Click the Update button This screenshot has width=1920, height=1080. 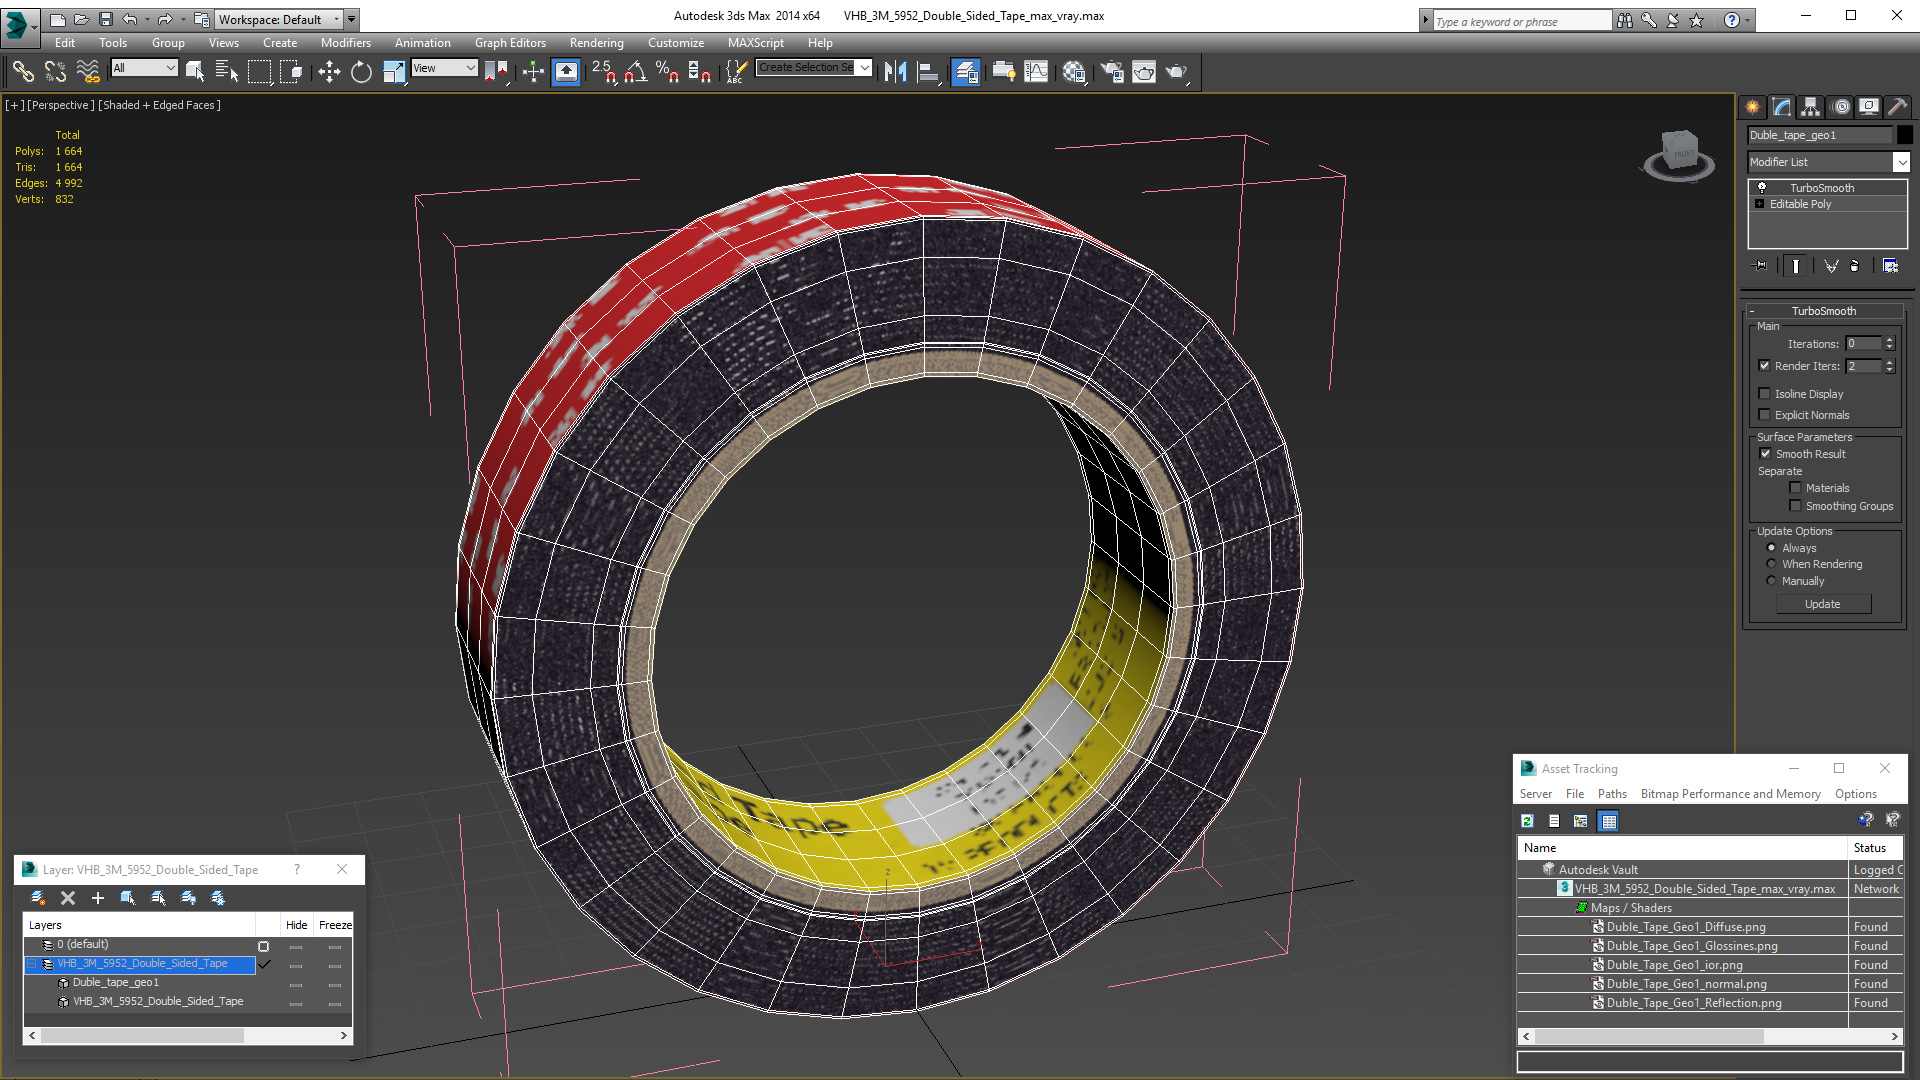[1823, 604]
